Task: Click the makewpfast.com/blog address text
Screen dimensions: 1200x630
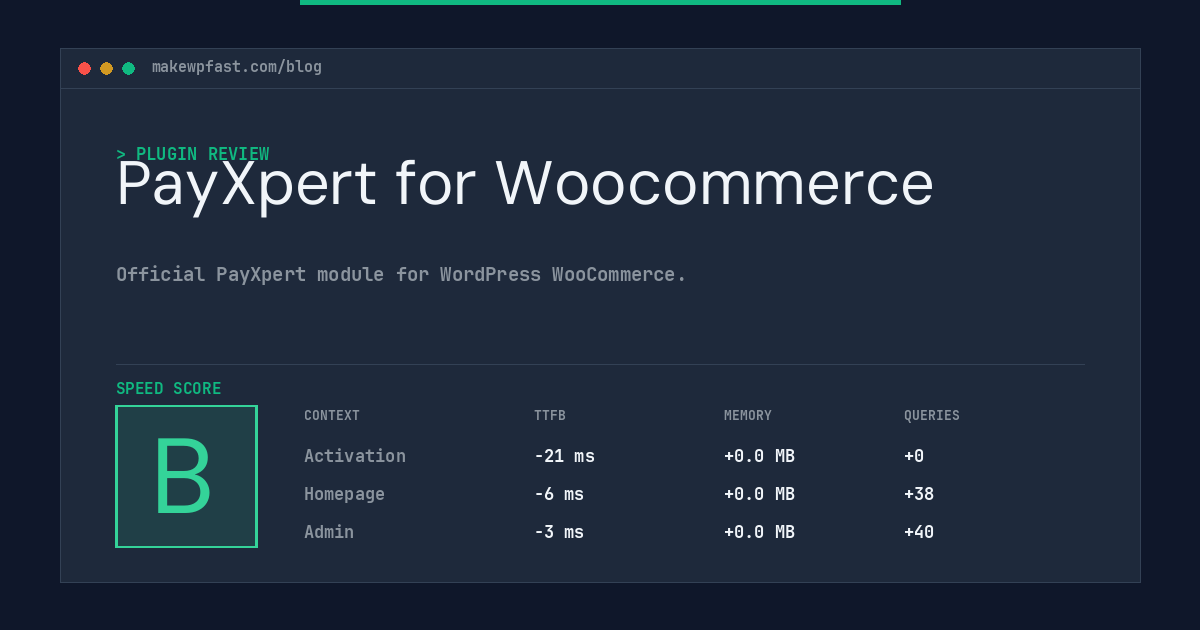Action: coord(237,67)
